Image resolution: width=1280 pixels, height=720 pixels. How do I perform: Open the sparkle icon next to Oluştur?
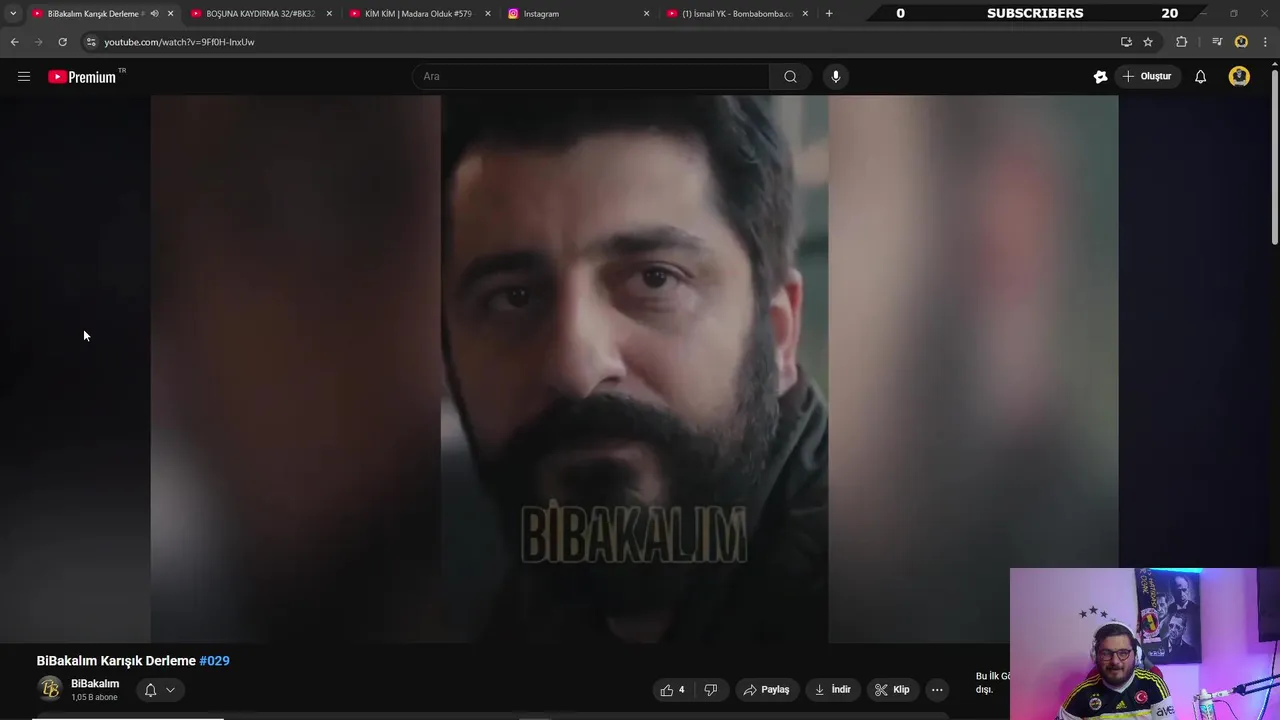(1100, 76)
